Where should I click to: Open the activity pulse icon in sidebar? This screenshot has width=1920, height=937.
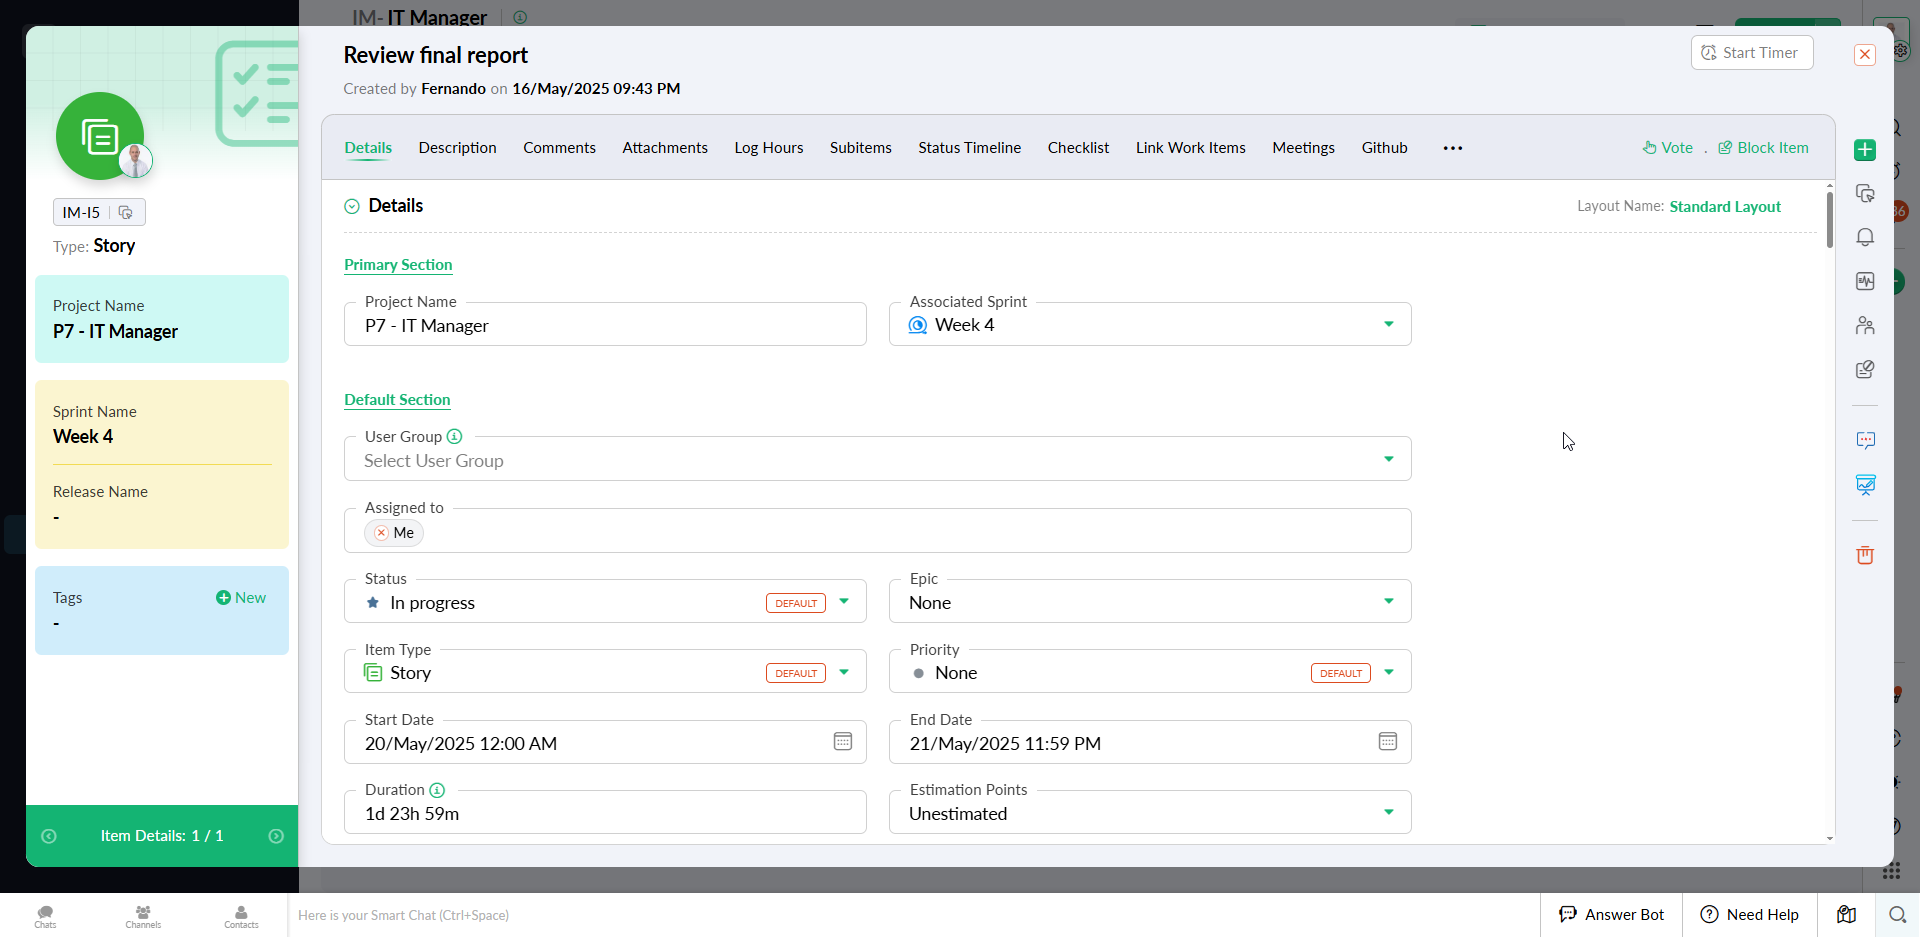pos(1865,282)
